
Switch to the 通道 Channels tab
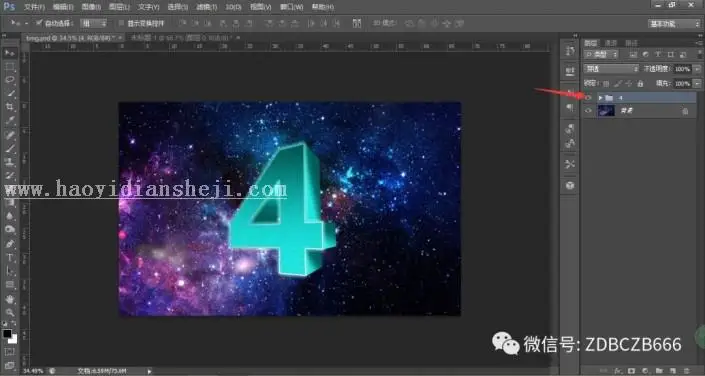tap(611, 43)
